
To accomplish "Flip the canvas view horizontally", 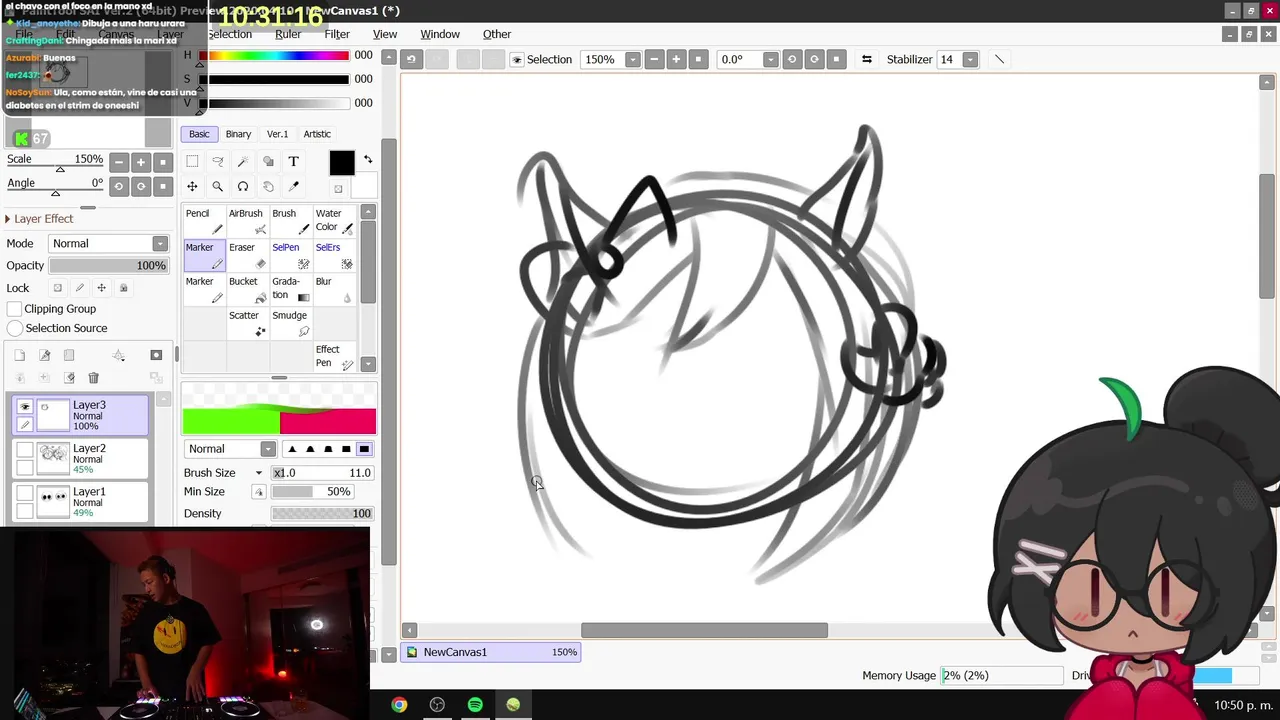I will pos(867,59).
